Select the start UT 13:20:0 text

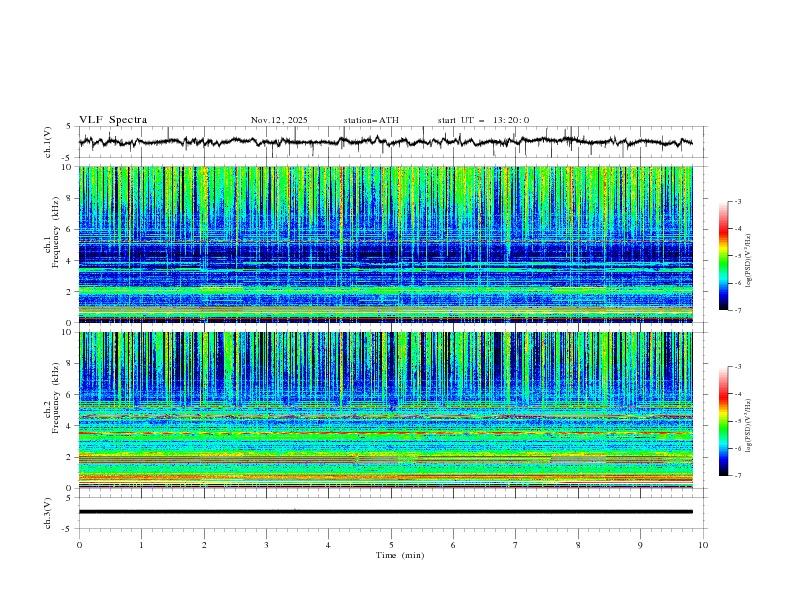point(483,120)
